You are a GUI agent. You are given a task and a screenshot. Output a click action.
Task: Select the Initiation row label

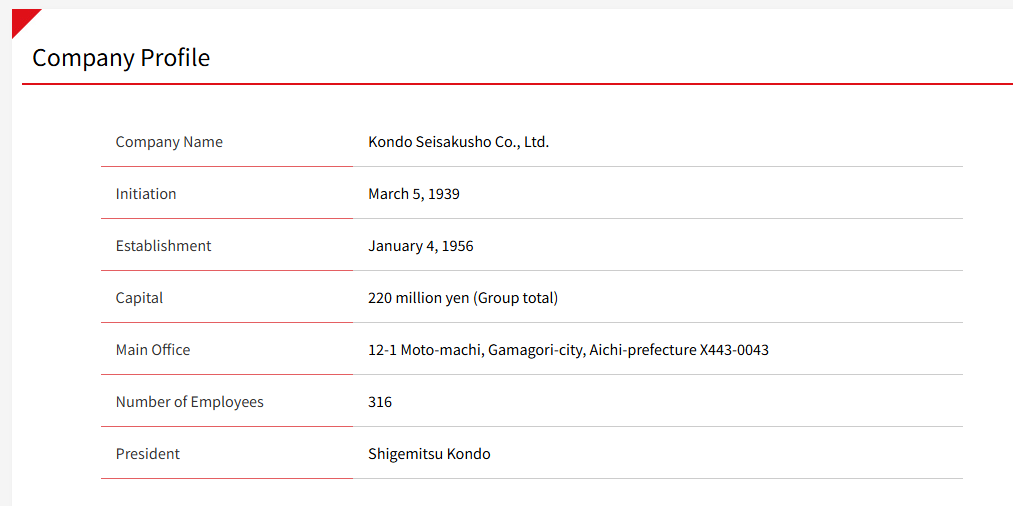(x=146, y=194)
